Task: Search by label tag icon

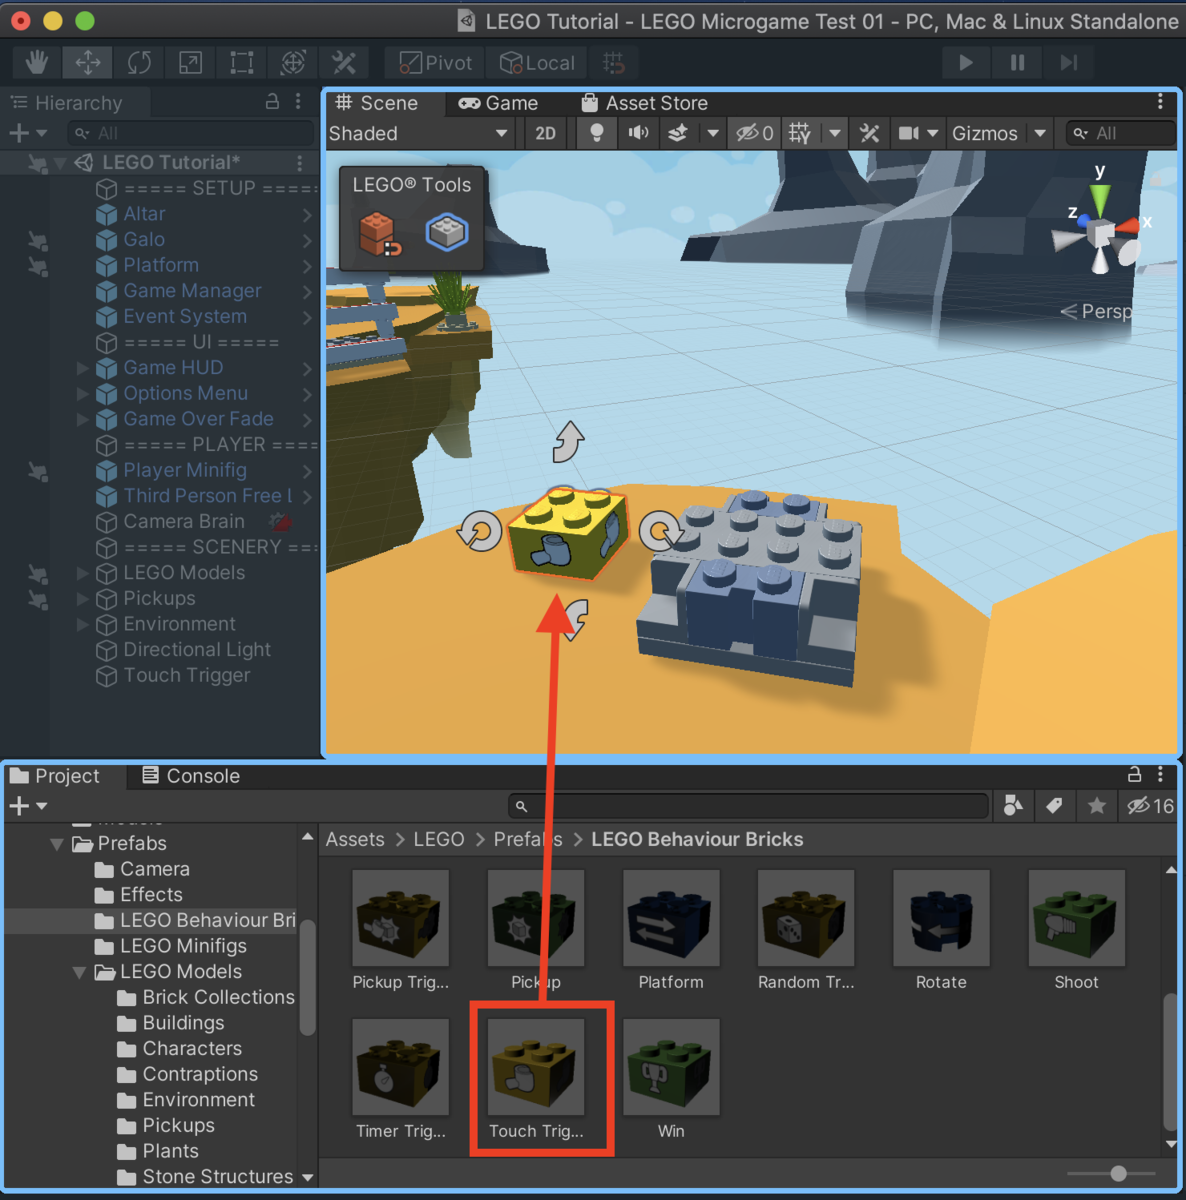Action: [1054, 806]
